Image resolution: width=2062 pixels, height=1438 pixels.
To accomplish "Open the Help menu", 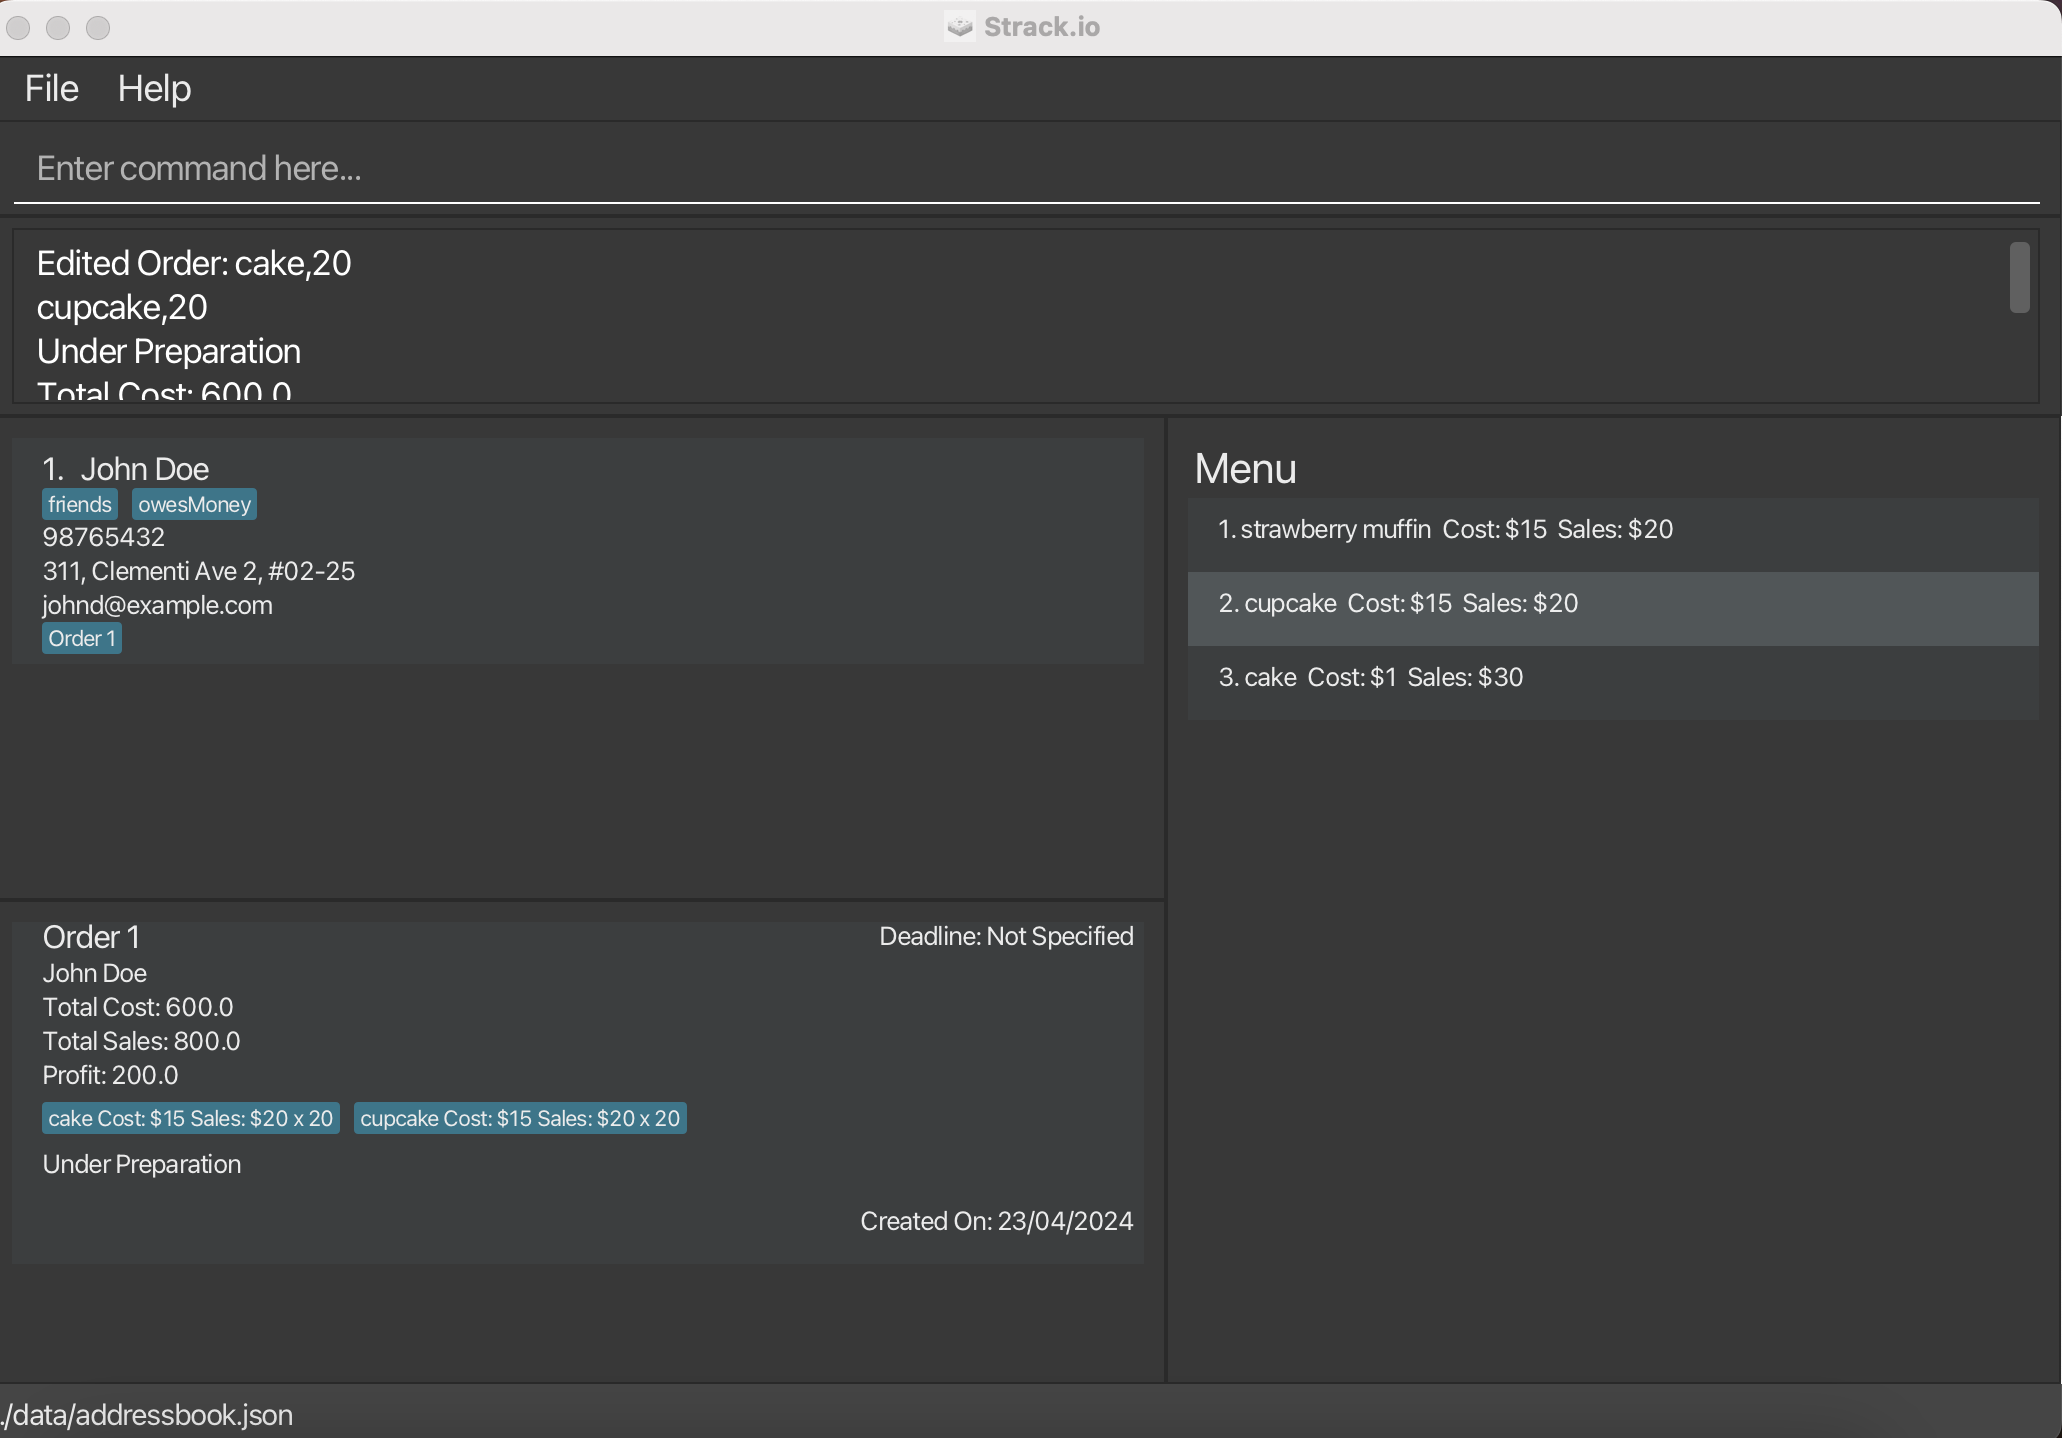I will pyautogui.click(x=154, y=89).
